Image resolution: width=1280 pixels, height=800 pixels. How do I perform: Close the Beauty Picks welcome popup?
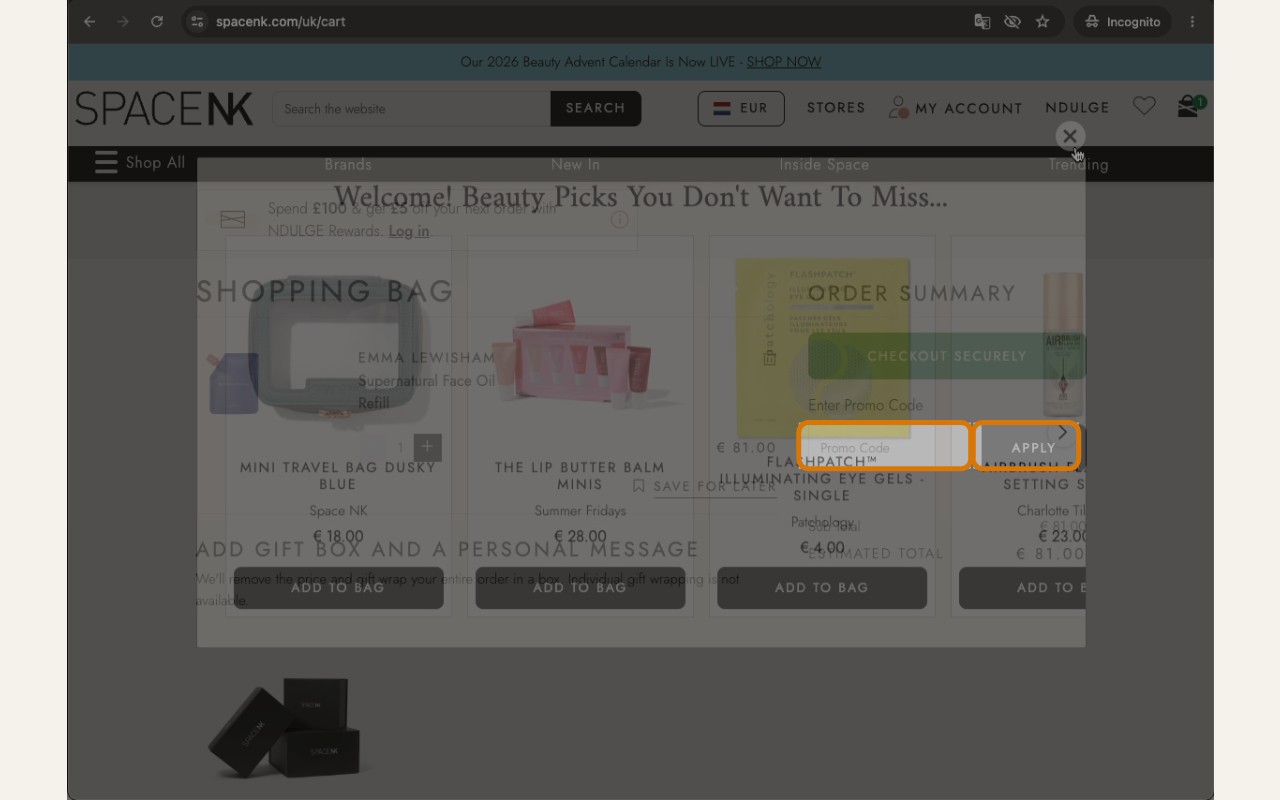coord(1070,136)
